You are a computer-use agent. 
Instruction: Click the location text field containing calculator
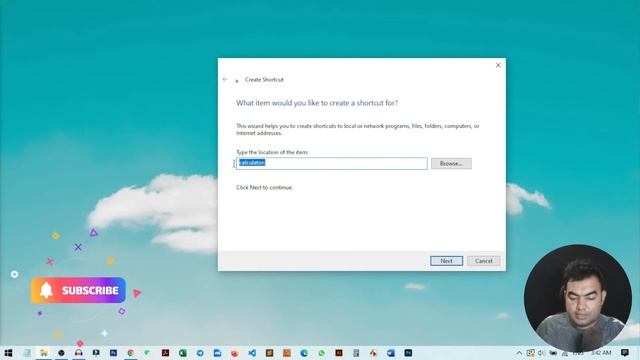331,163
